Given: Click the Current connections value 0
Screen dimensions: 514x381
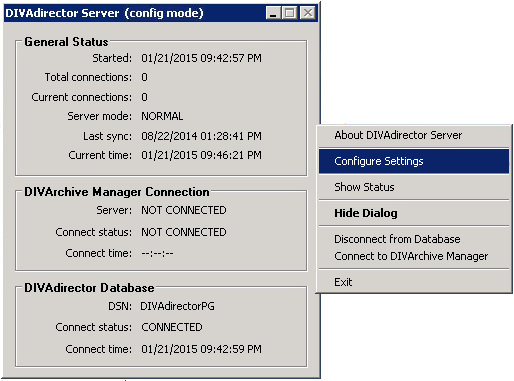Looking at the screenshot, I should pos(144,97).
